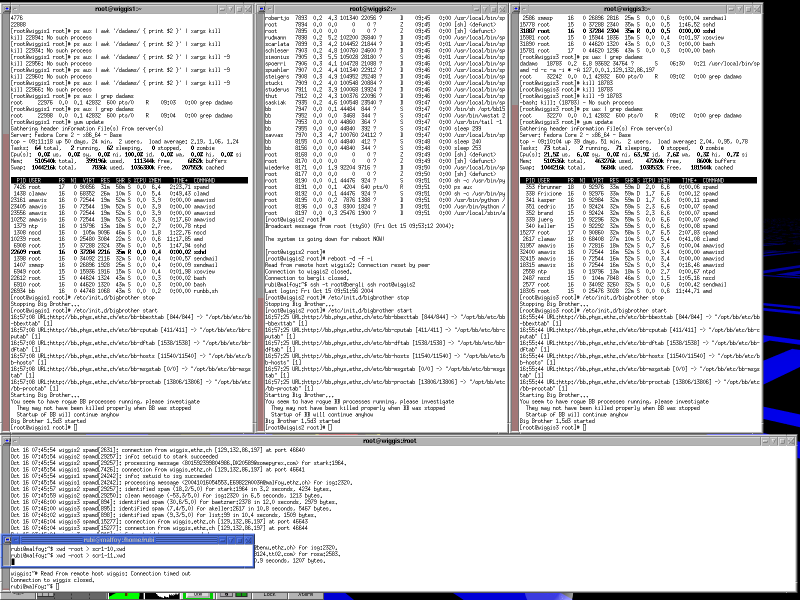
Task: Maximize the root@wiggis:/root log window
Action: tap(782, 441)
